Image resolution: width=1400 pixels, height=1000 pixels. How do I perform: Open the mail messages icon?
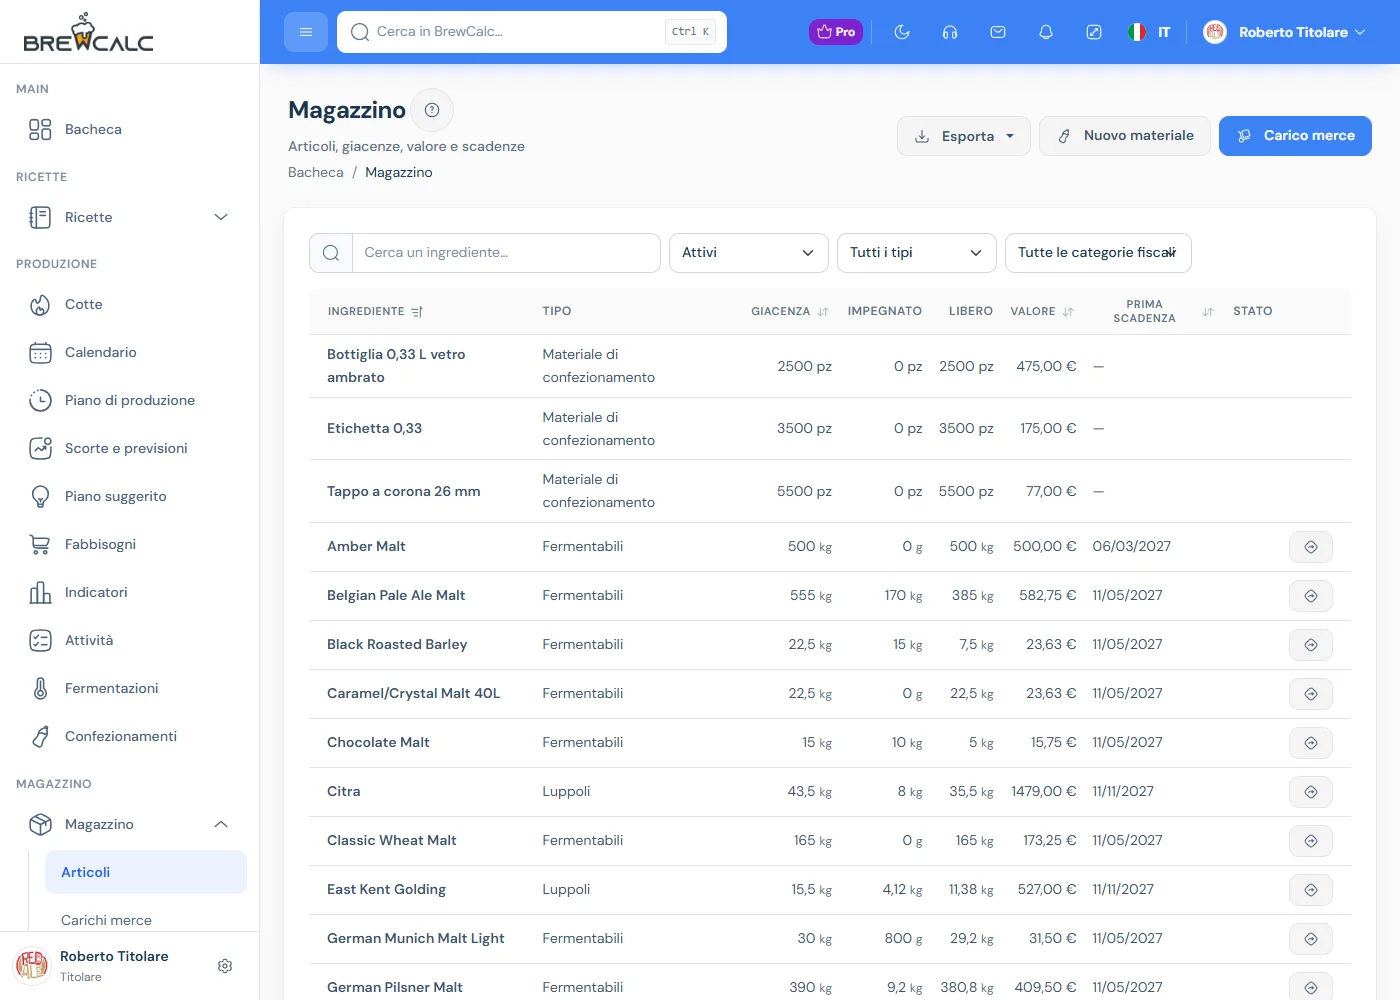click(998, 32)
